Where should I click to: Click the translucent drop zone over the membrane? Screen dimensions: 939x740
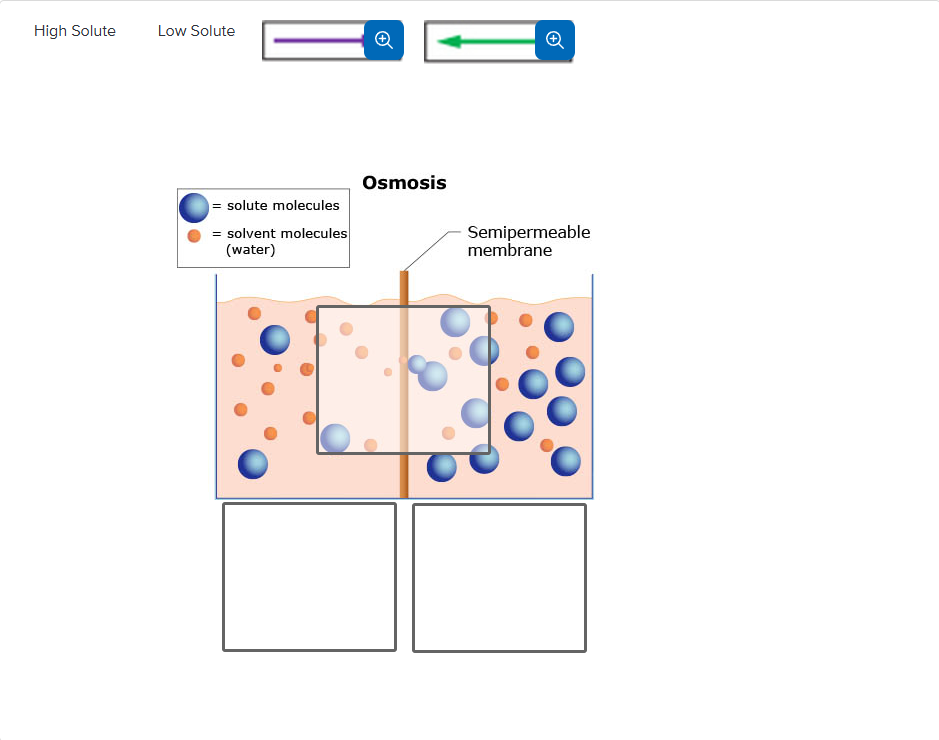pyautogui.click(x=403, y=380)
